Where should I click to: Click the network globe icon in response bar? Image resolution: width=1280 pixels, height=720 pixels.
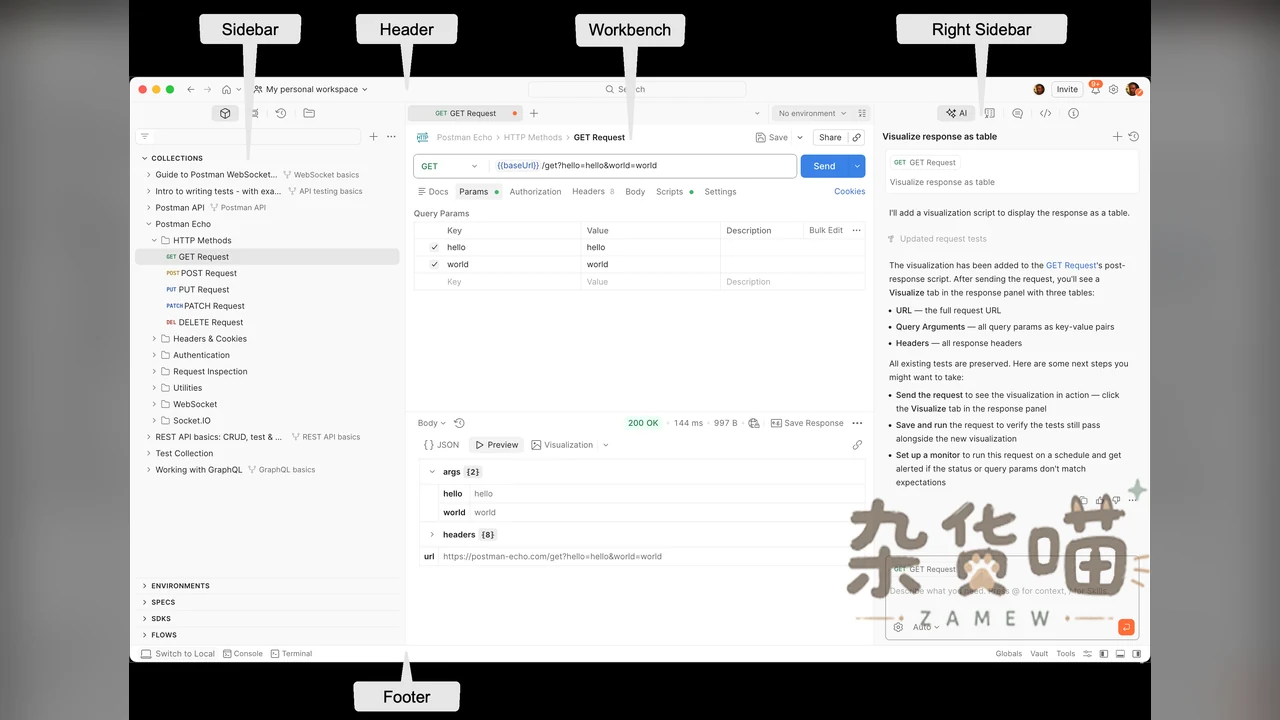pyautogui.click(x=754, y=423)
